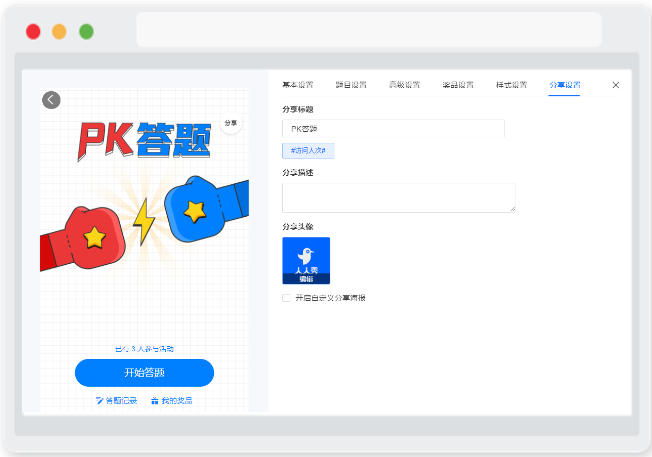Close the settings panel with X

coord(616,85)
